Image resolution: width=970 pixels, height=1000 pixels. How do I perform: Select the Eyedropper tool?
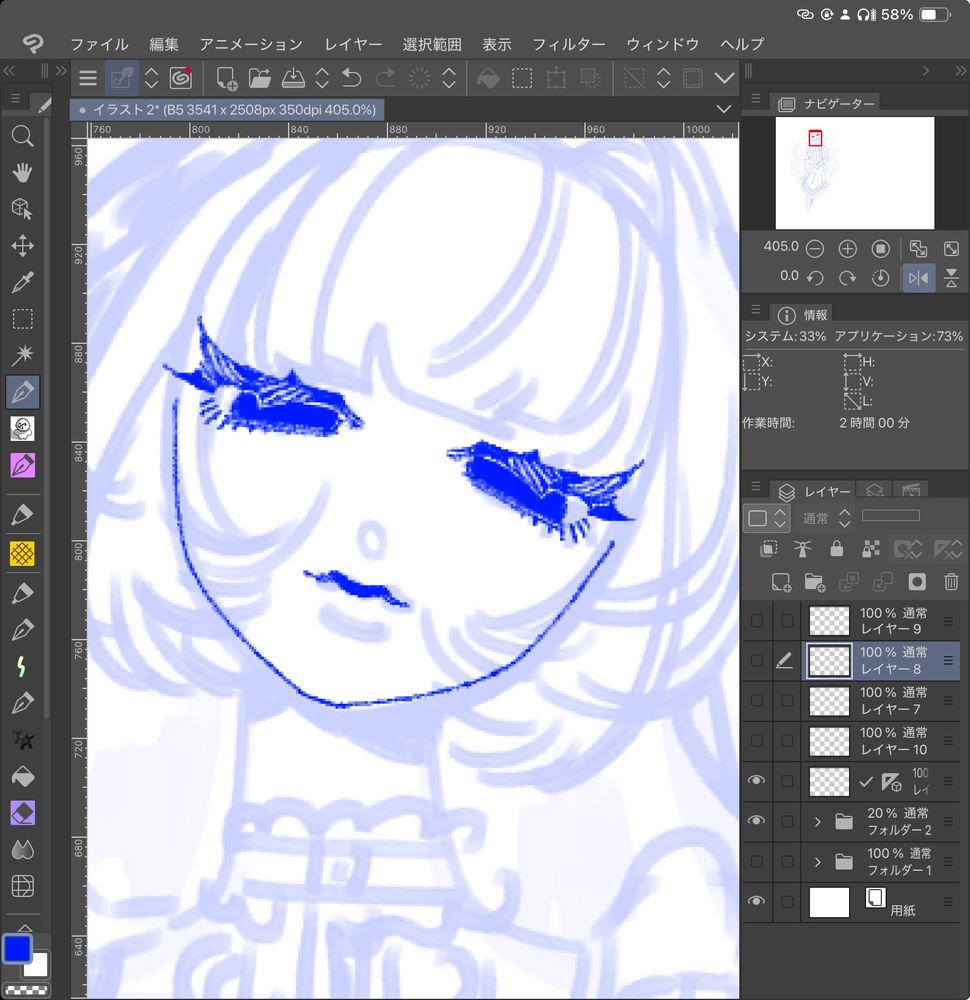coord(22,282)
